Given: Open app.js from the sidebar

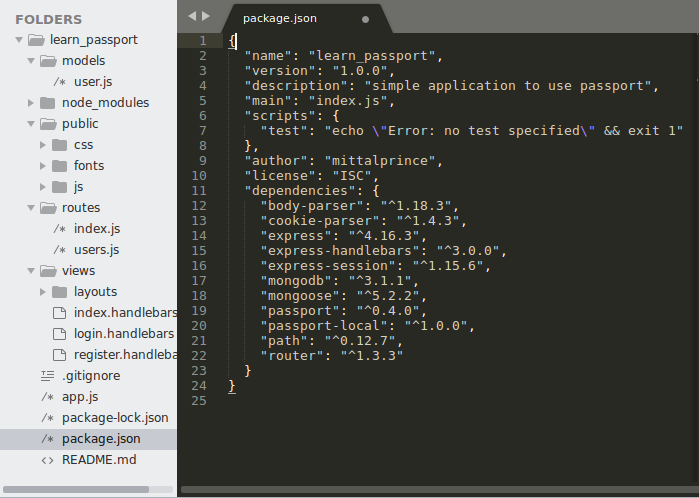Looking at the screenshot, I should (x=80, y=397).
